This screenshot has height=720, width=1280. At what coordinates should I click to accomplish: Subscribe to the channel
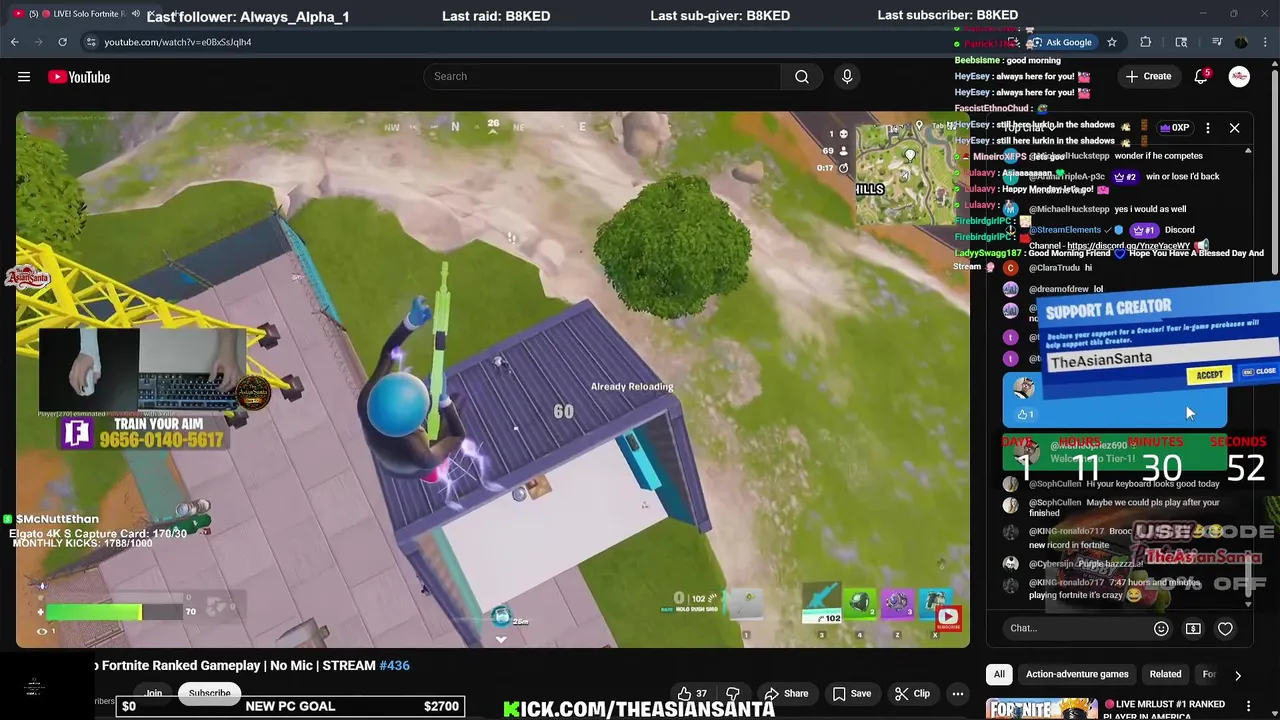tap(209, 693)
